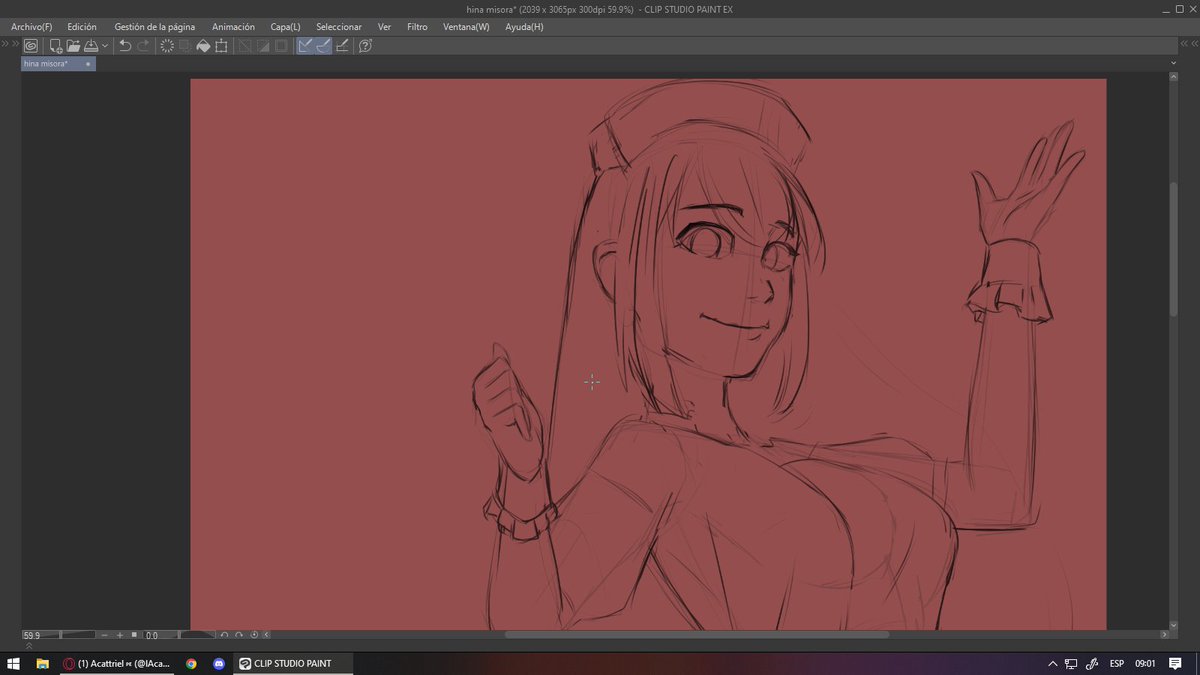The image size is (1200, 675).
Task: Click vertical scrollbar up arrow
Action: (1174, 78)
